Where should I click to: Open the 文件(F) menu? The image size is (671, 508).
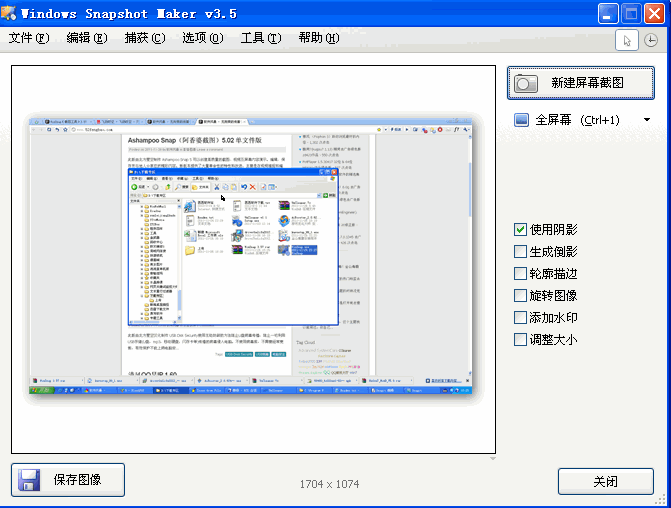point(29,38)
